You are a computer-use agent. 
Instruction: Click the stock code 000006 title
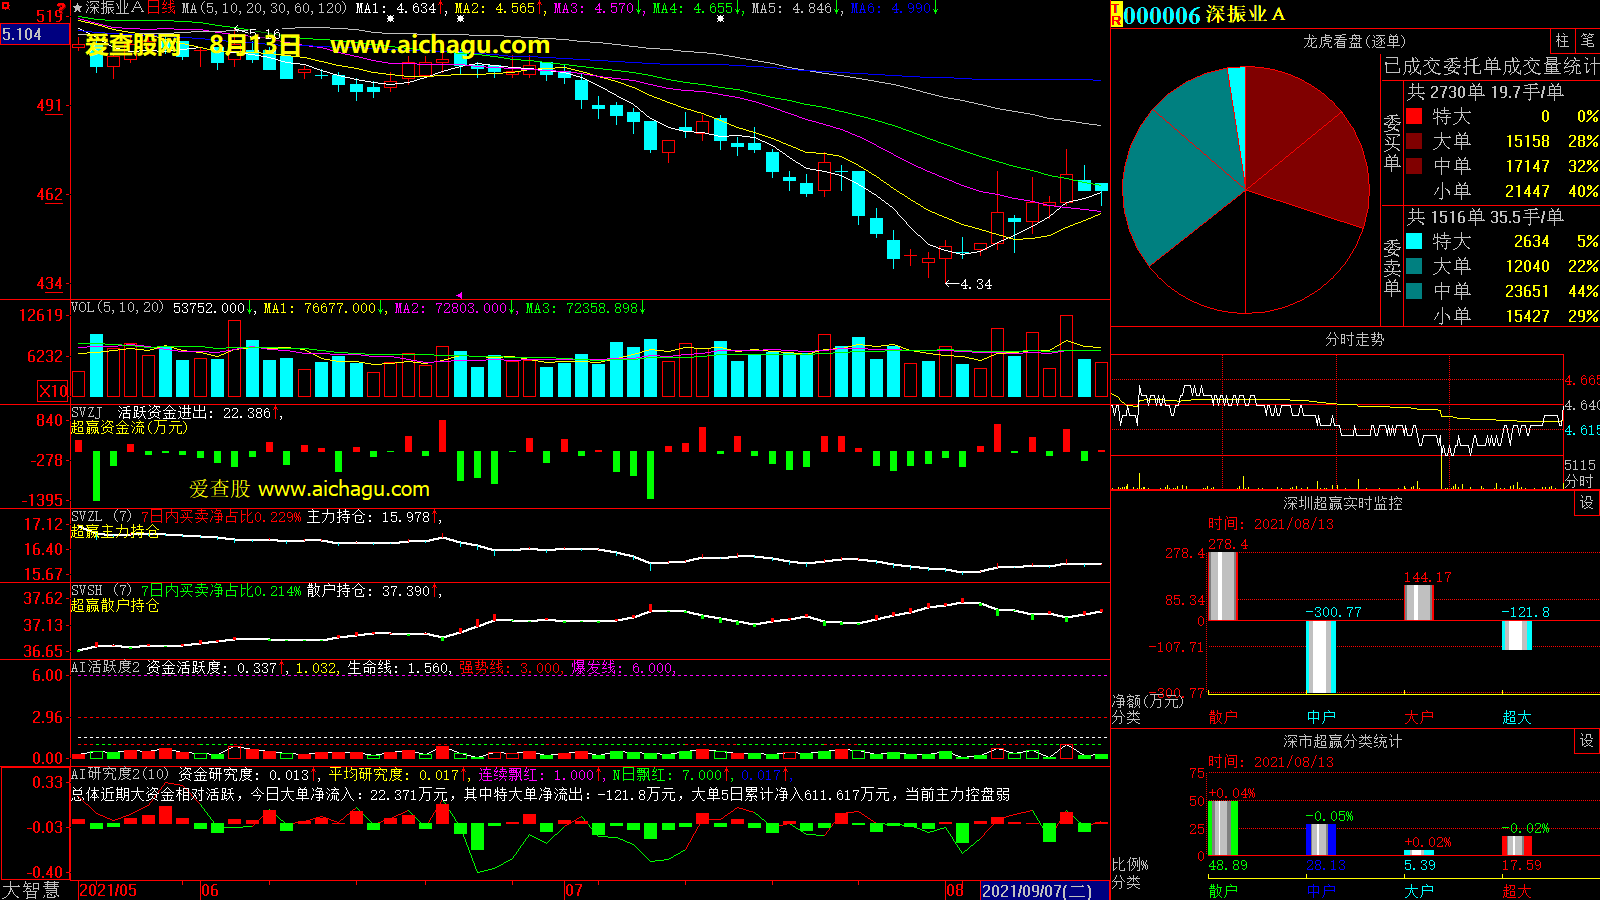[1162, 15]
